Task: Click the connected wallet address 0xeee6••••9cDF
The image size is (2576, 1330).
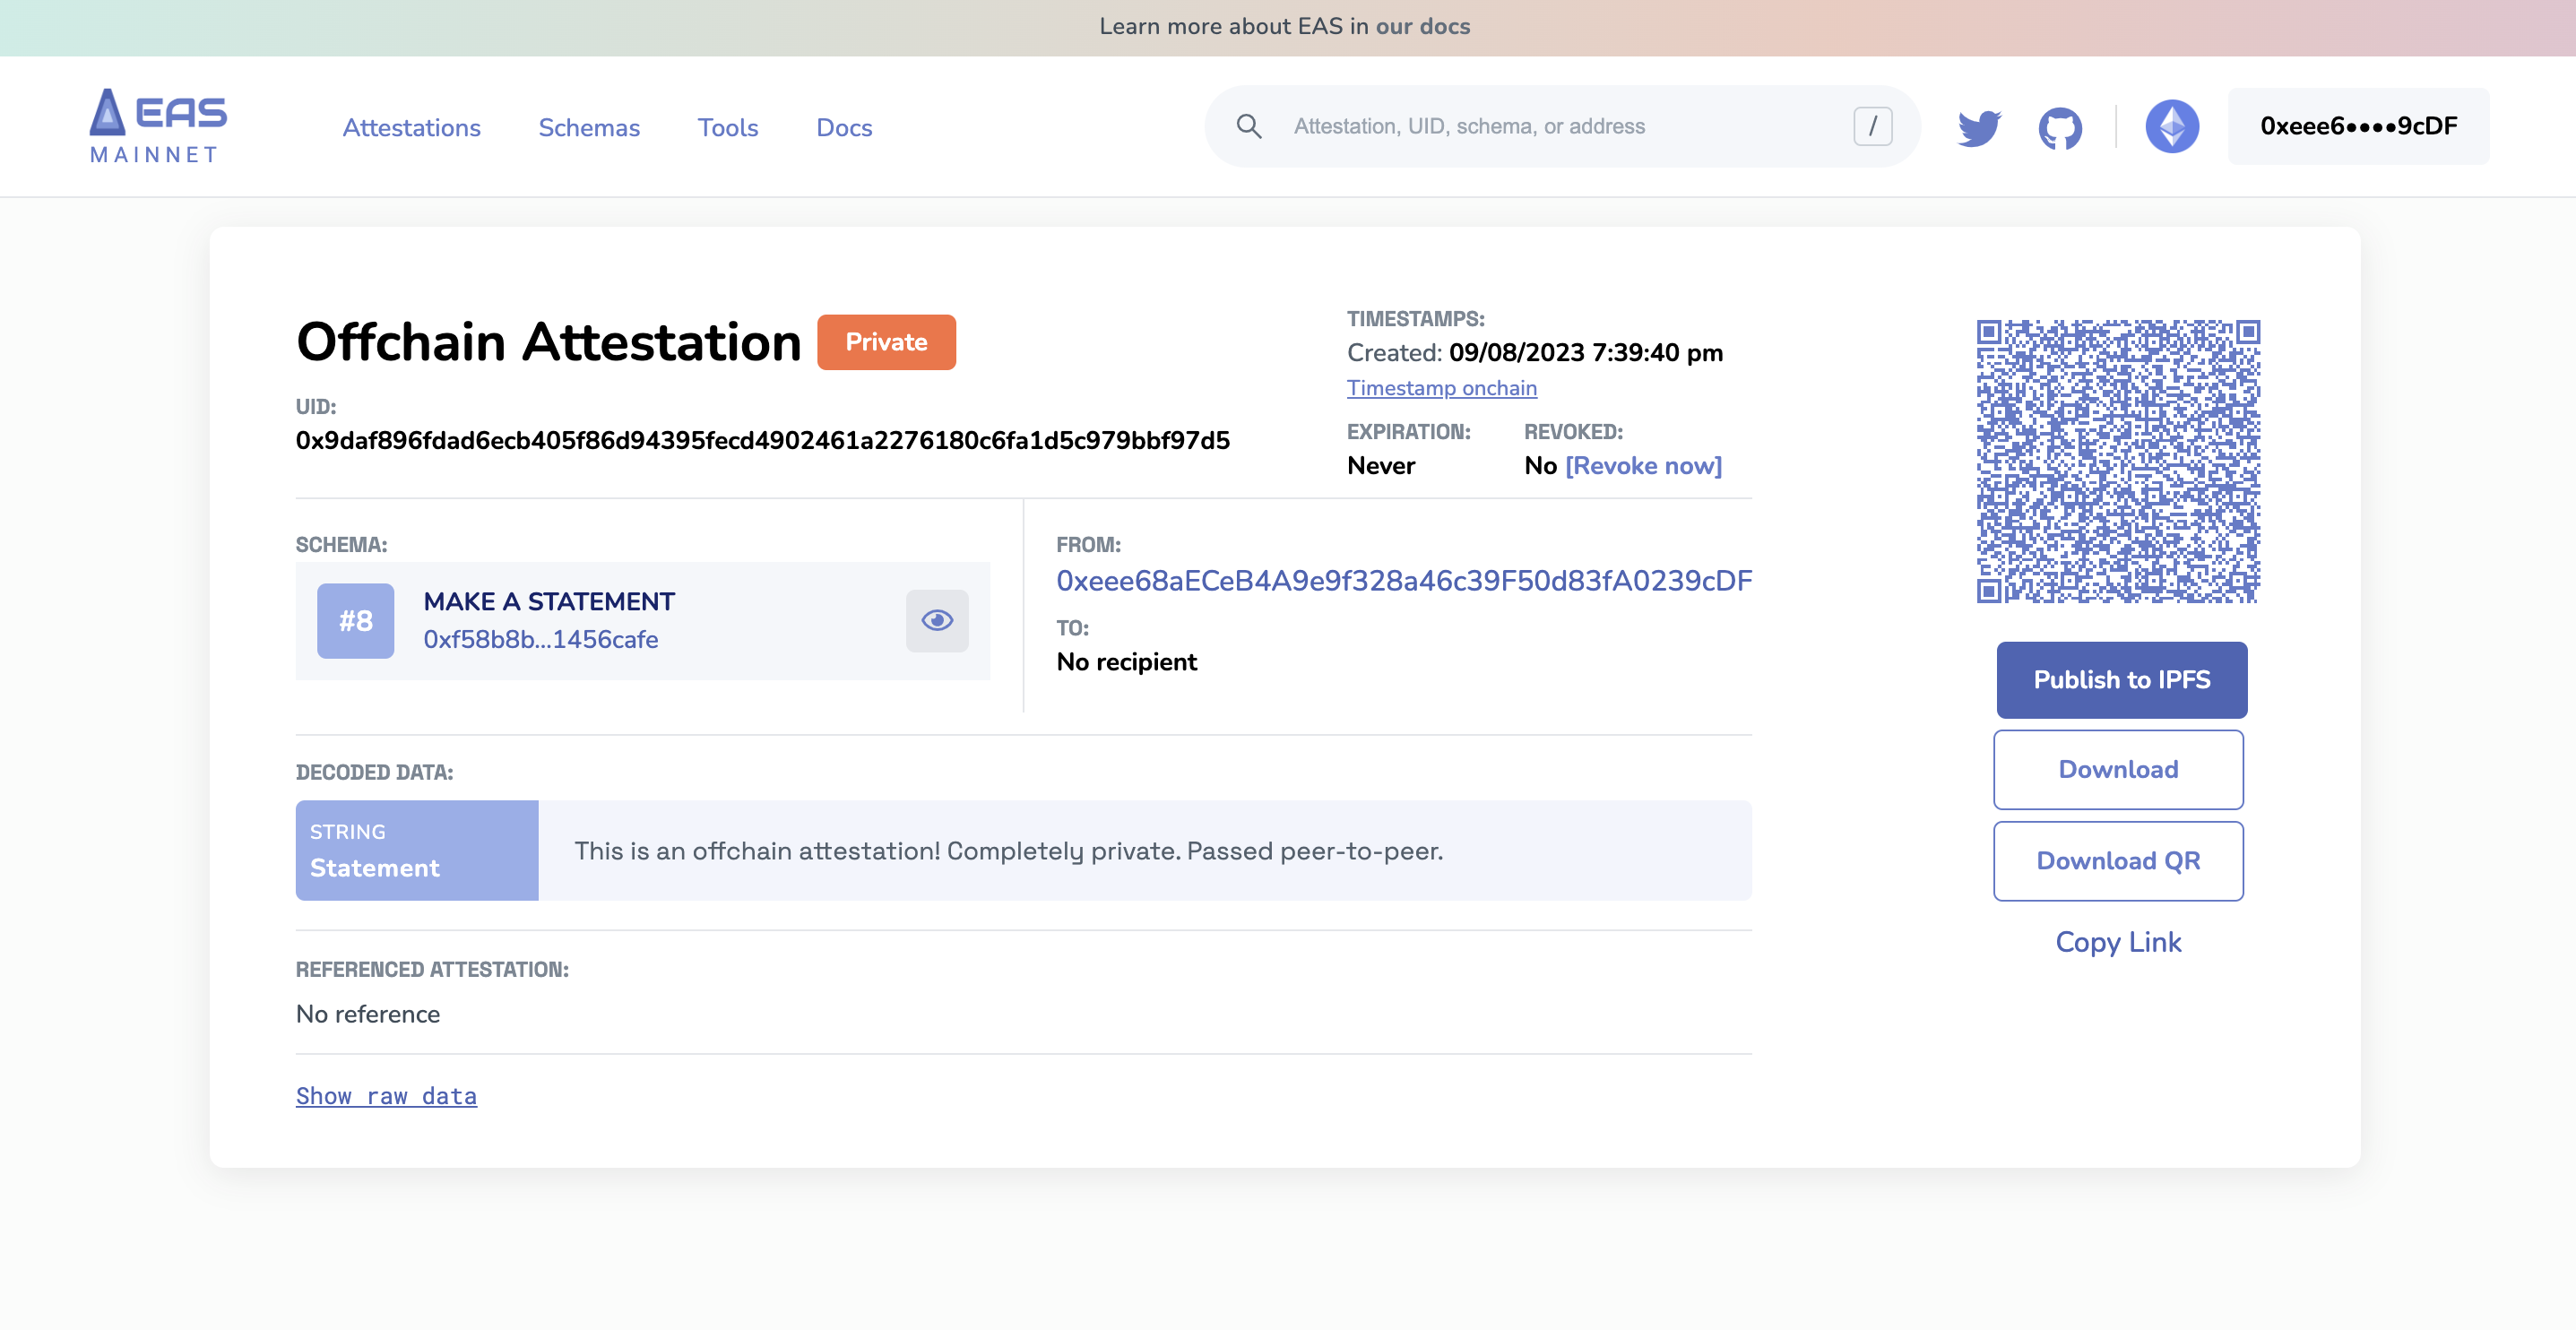Action: pyautogui.click(x=2359, y=125)
